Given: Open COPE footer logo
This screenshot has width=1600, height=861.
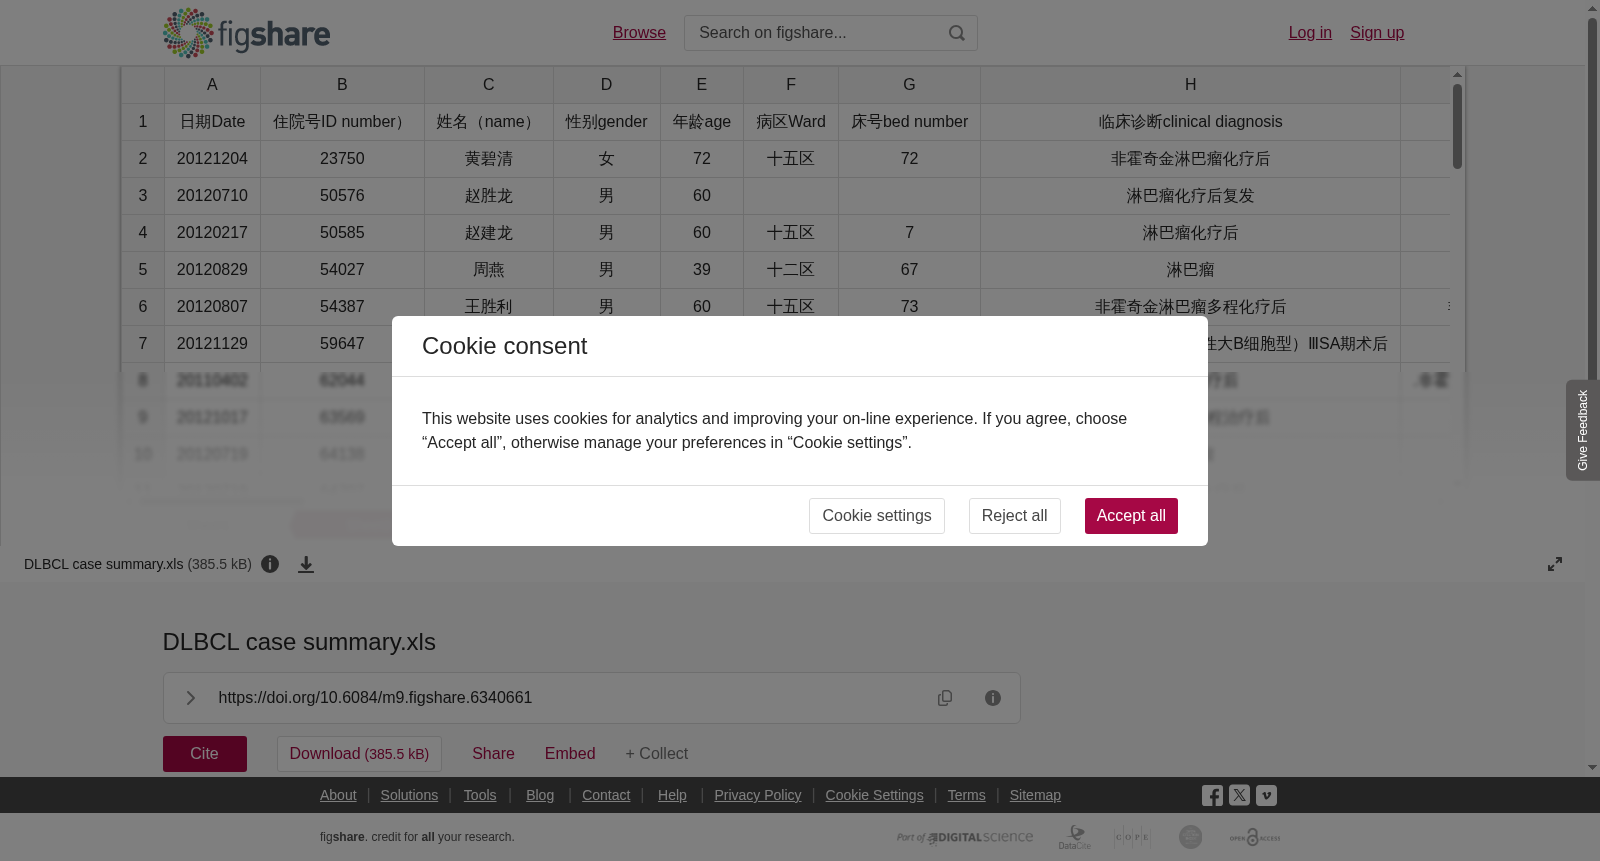Looking at the screenshot, I should coord(1132,837).
